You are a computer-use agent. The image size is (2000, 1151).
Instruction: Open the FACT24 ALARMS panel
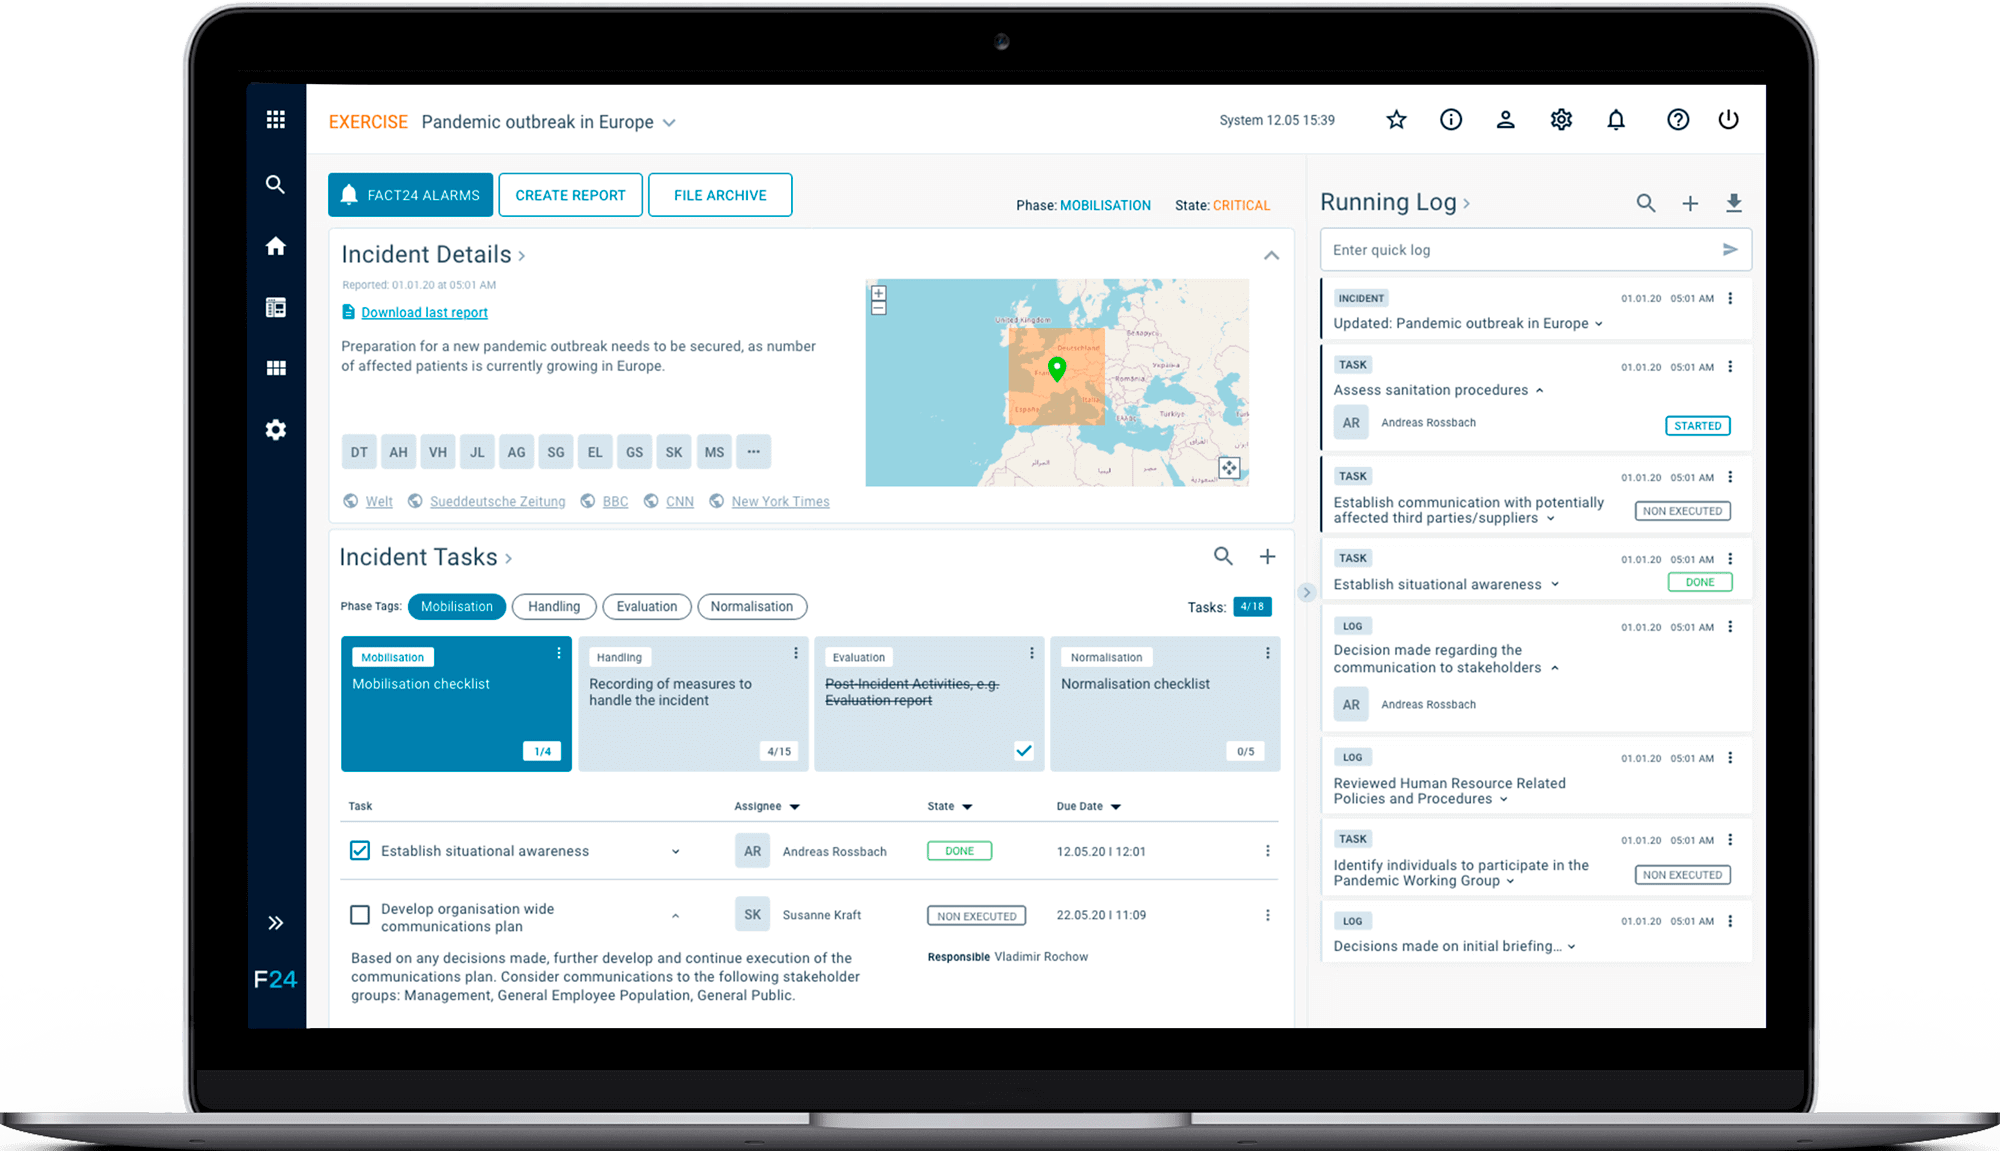[x=410, y=194]
